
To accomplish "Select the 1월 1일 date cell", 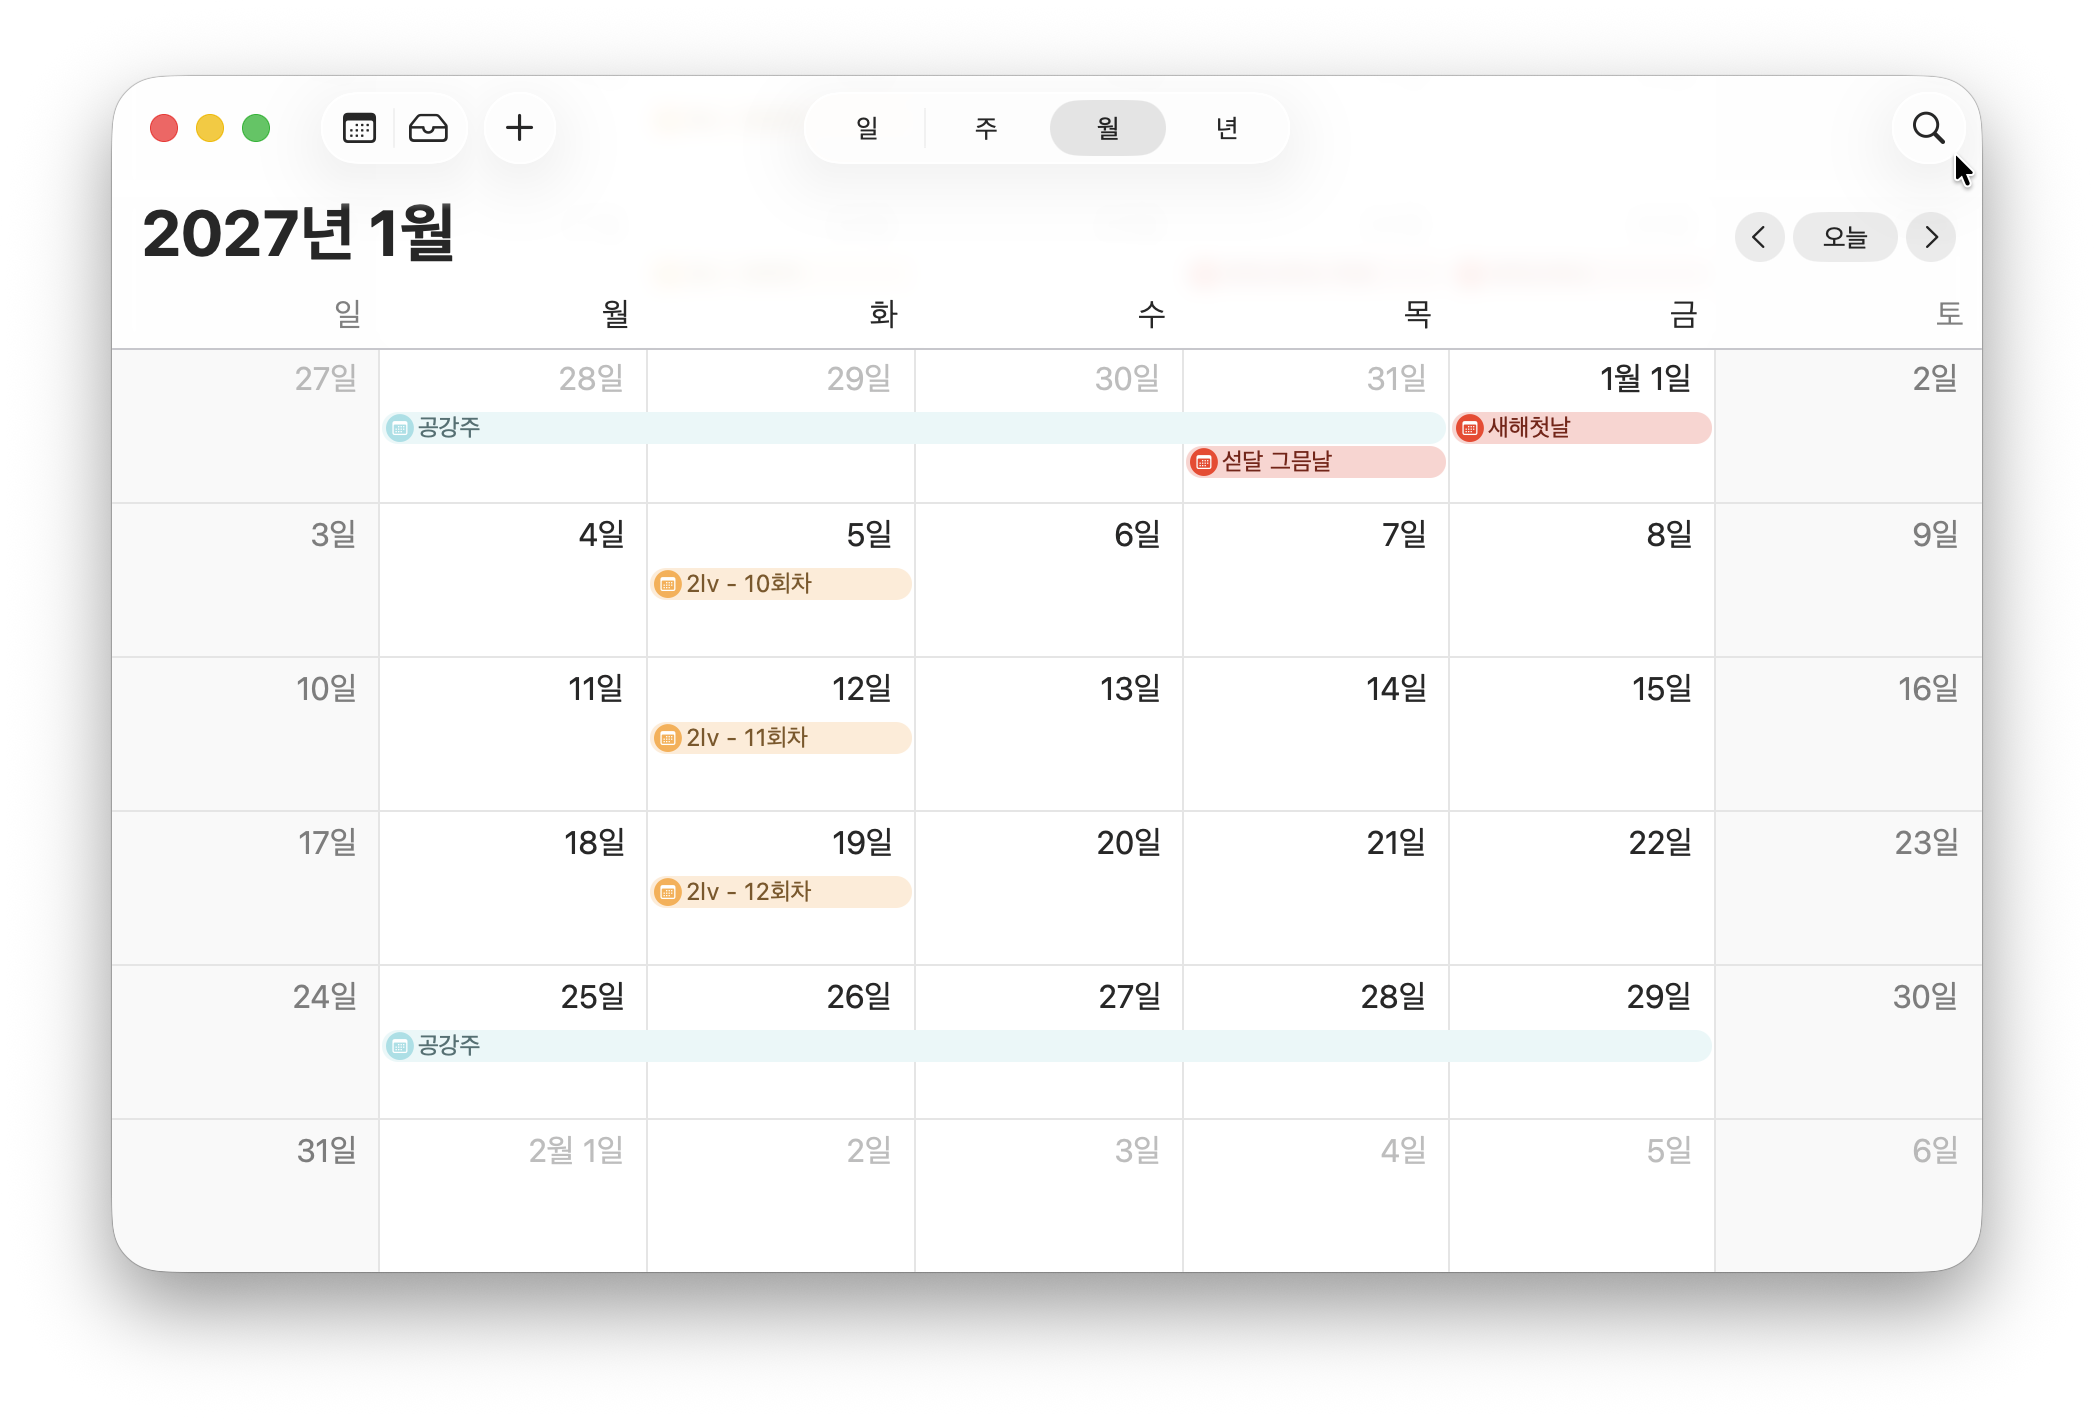I will 1582,426.
